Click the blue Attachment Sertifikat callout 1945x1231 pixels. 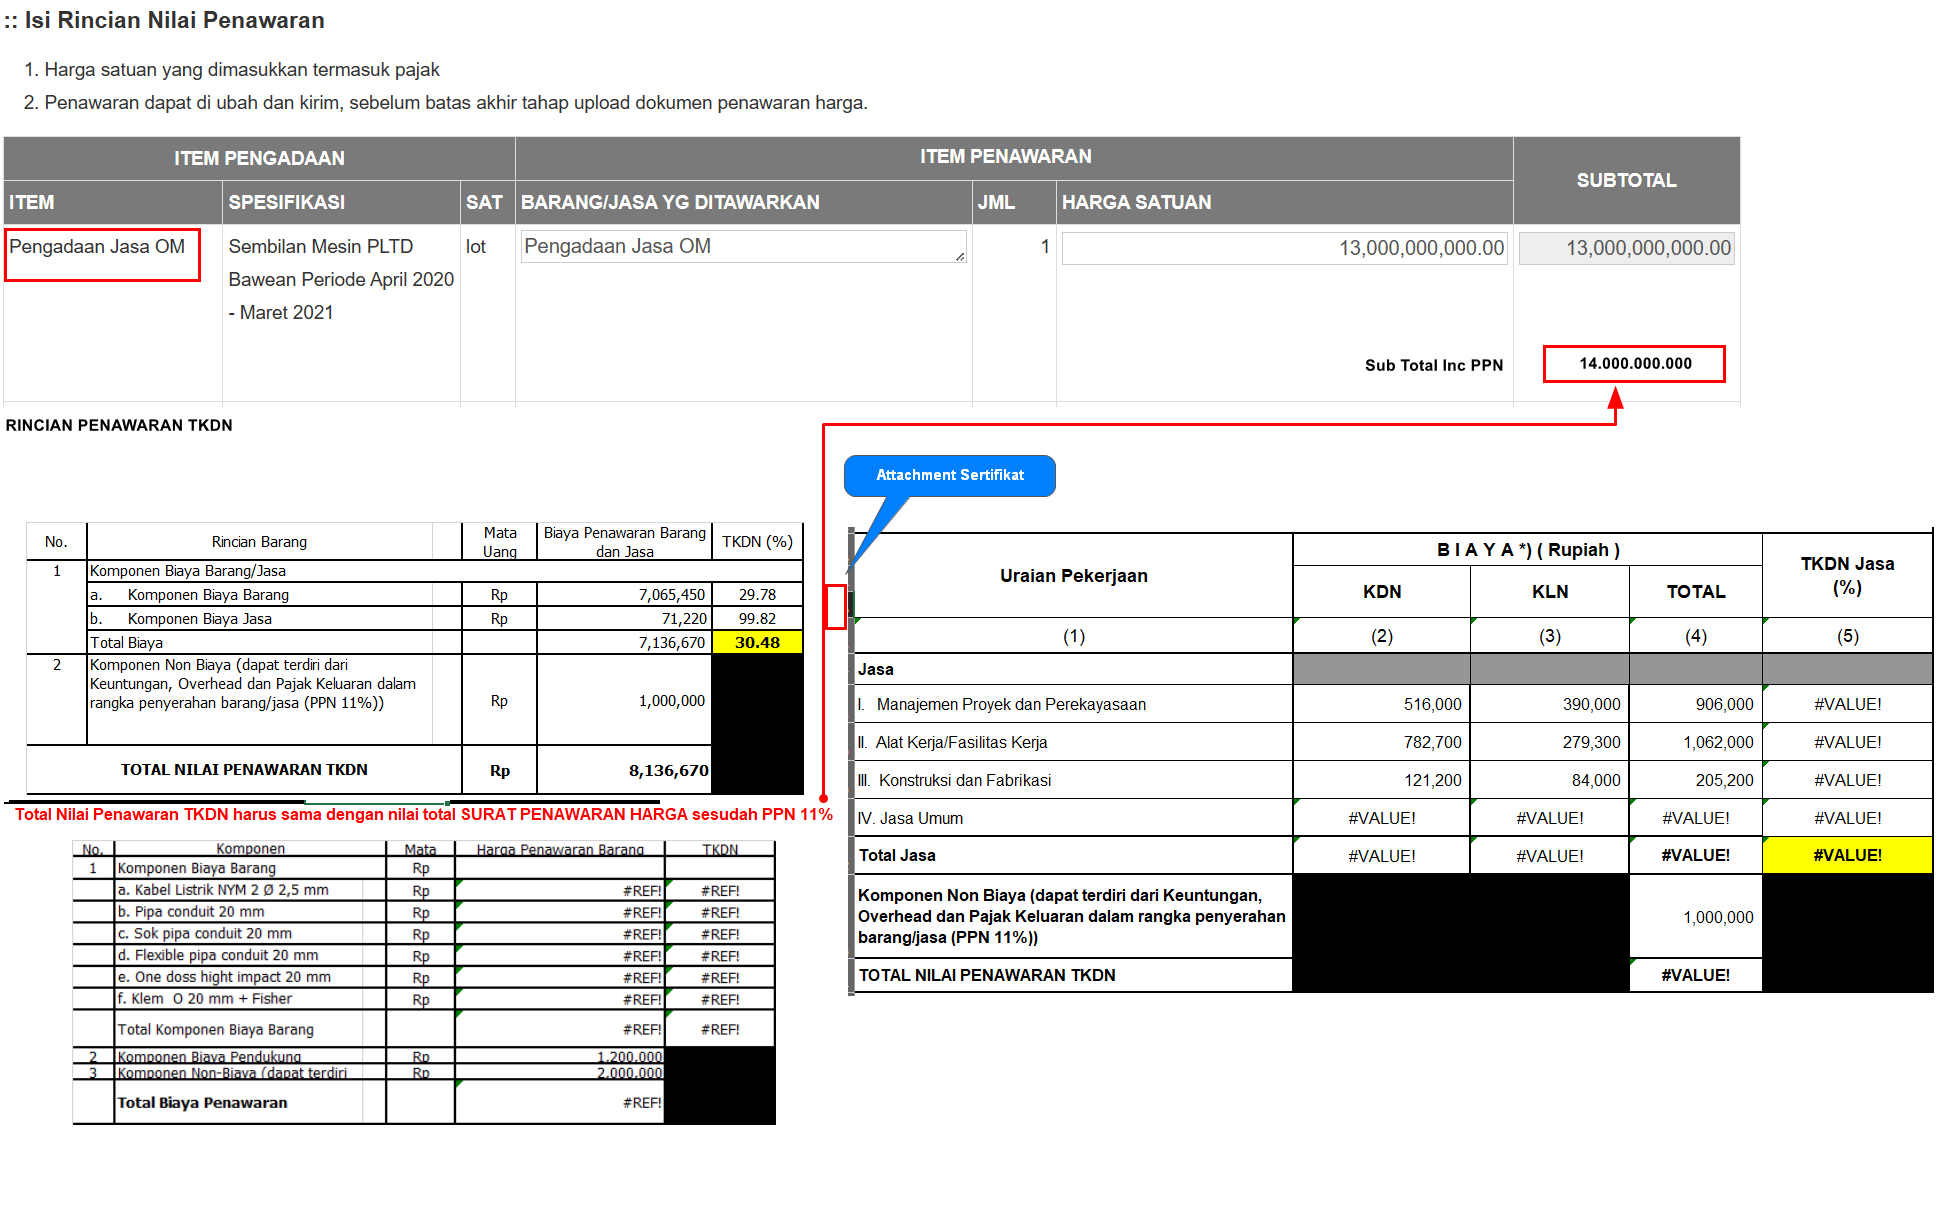[949, 476]
